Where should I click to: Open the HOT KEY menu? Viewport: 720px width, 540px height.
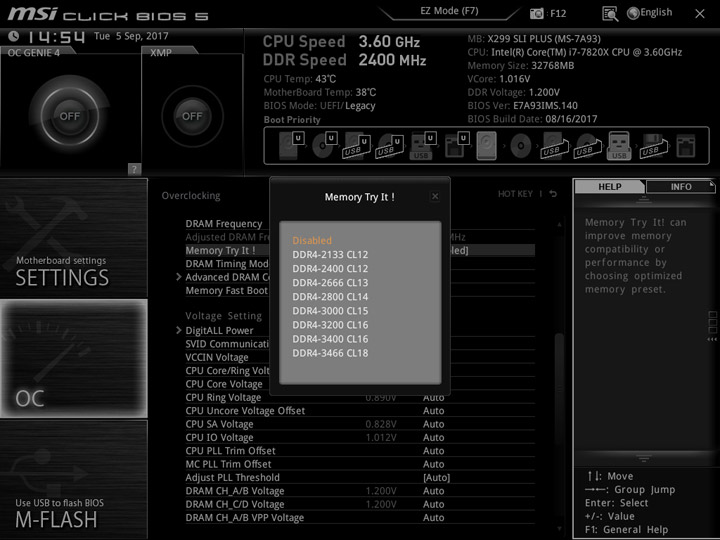(515, 194)
